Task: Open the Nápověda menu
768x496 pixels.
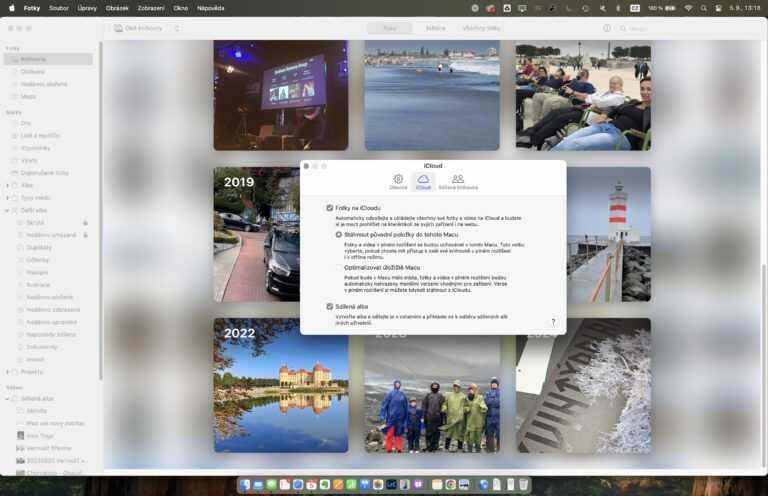Action: pyautogui.click(x=211, y=8)
